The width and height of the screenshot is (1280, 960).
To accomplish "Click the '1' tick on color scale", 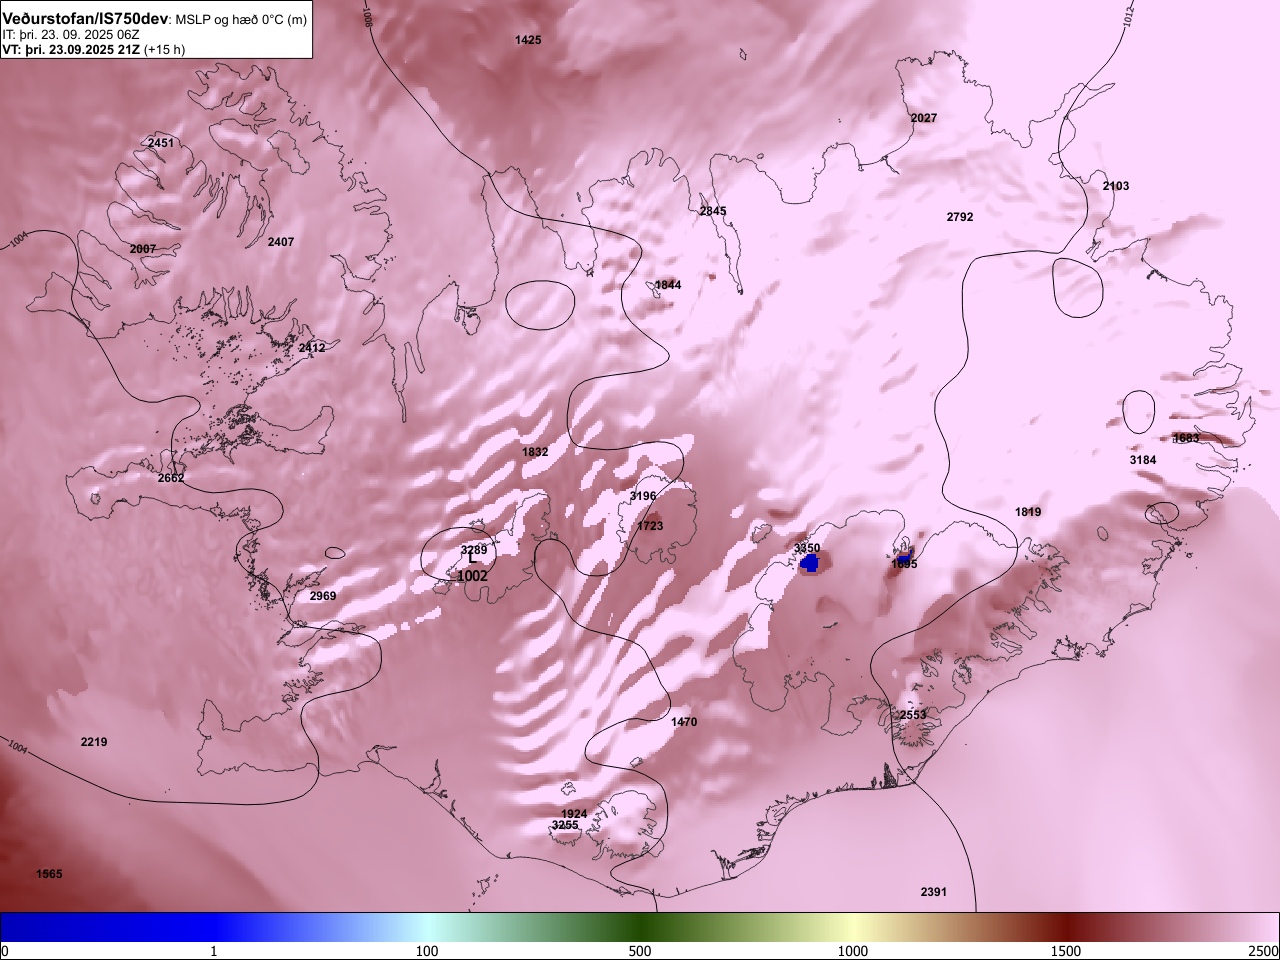I will click(x=214, y=951).
